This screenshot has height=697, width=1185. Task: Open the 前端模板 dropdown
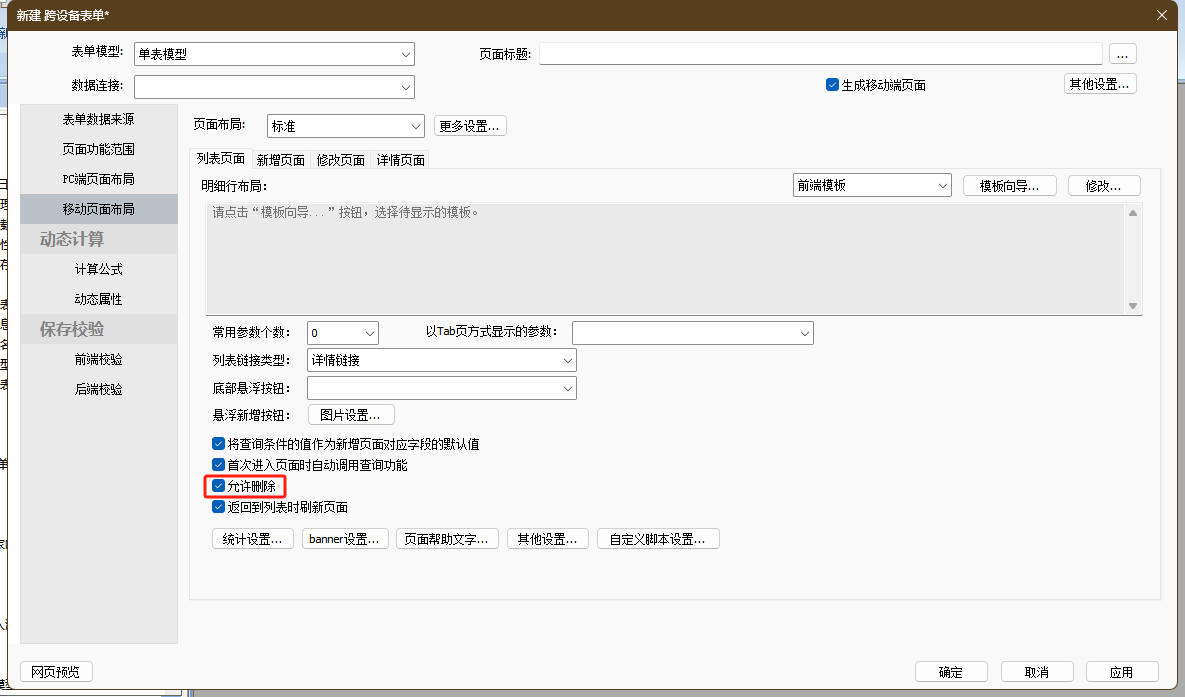pyautogui.click(x=943, y=185)
